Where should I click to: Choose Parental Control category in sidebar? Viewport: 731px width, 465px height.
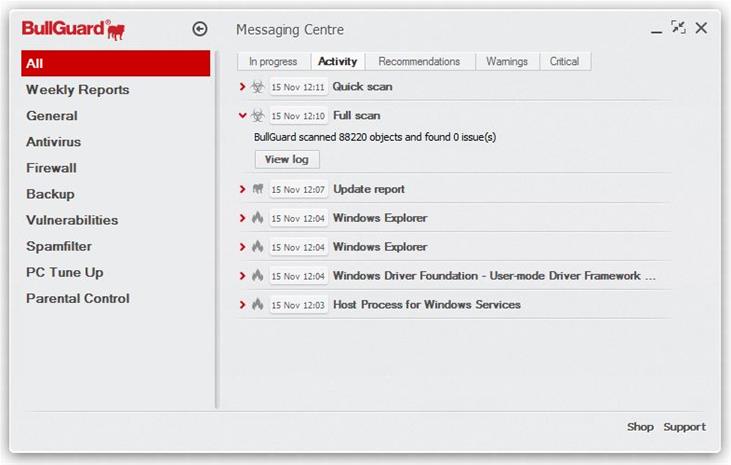tap(77, 298)
